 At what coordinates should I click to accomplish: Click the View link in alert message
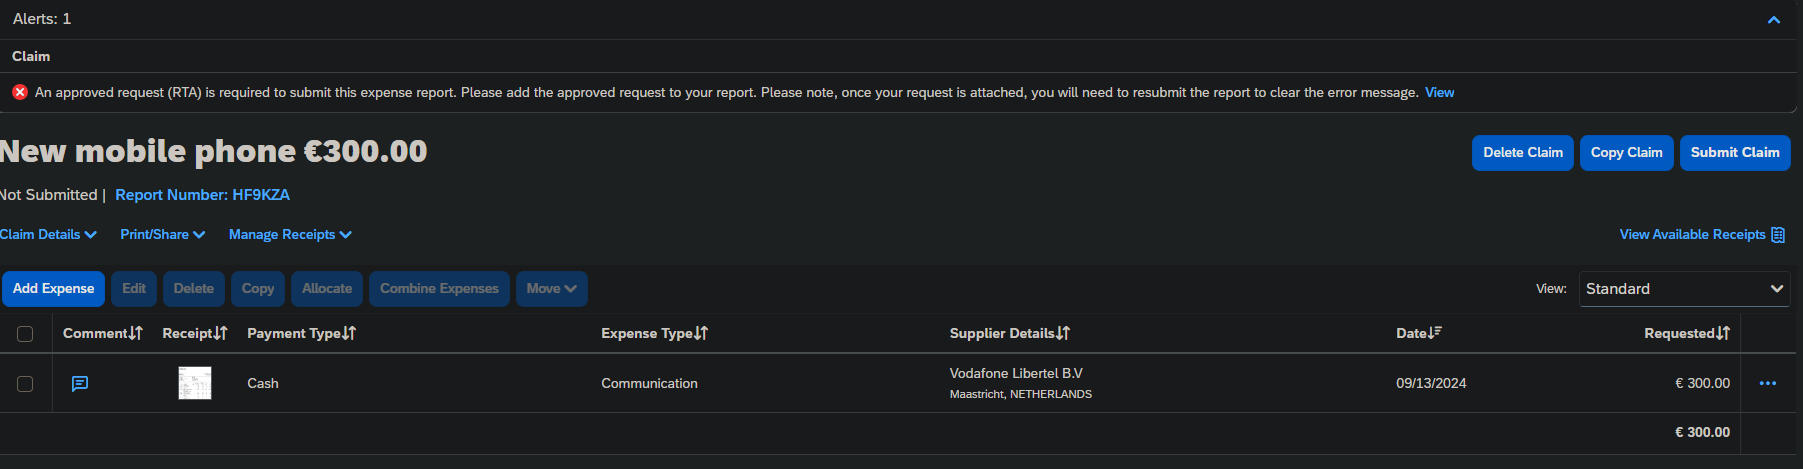(x=1439, y=93)
